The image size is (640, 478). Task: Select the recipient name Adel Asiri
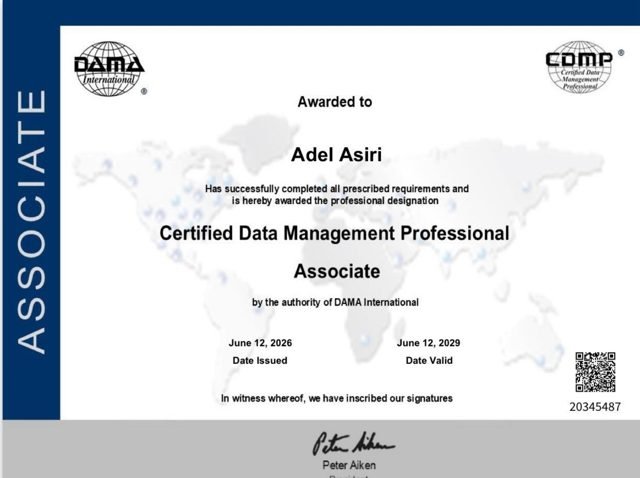point(337,155)
